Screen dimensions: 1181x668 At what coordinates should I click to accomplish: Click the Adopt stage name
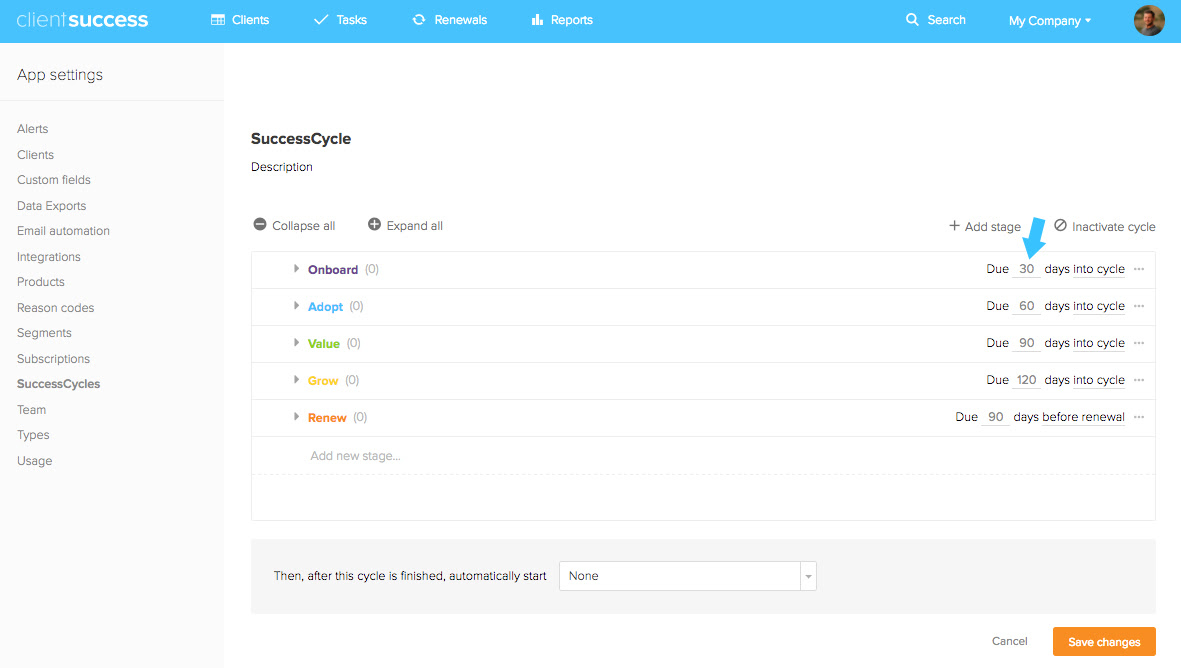(x=325, y=307)
